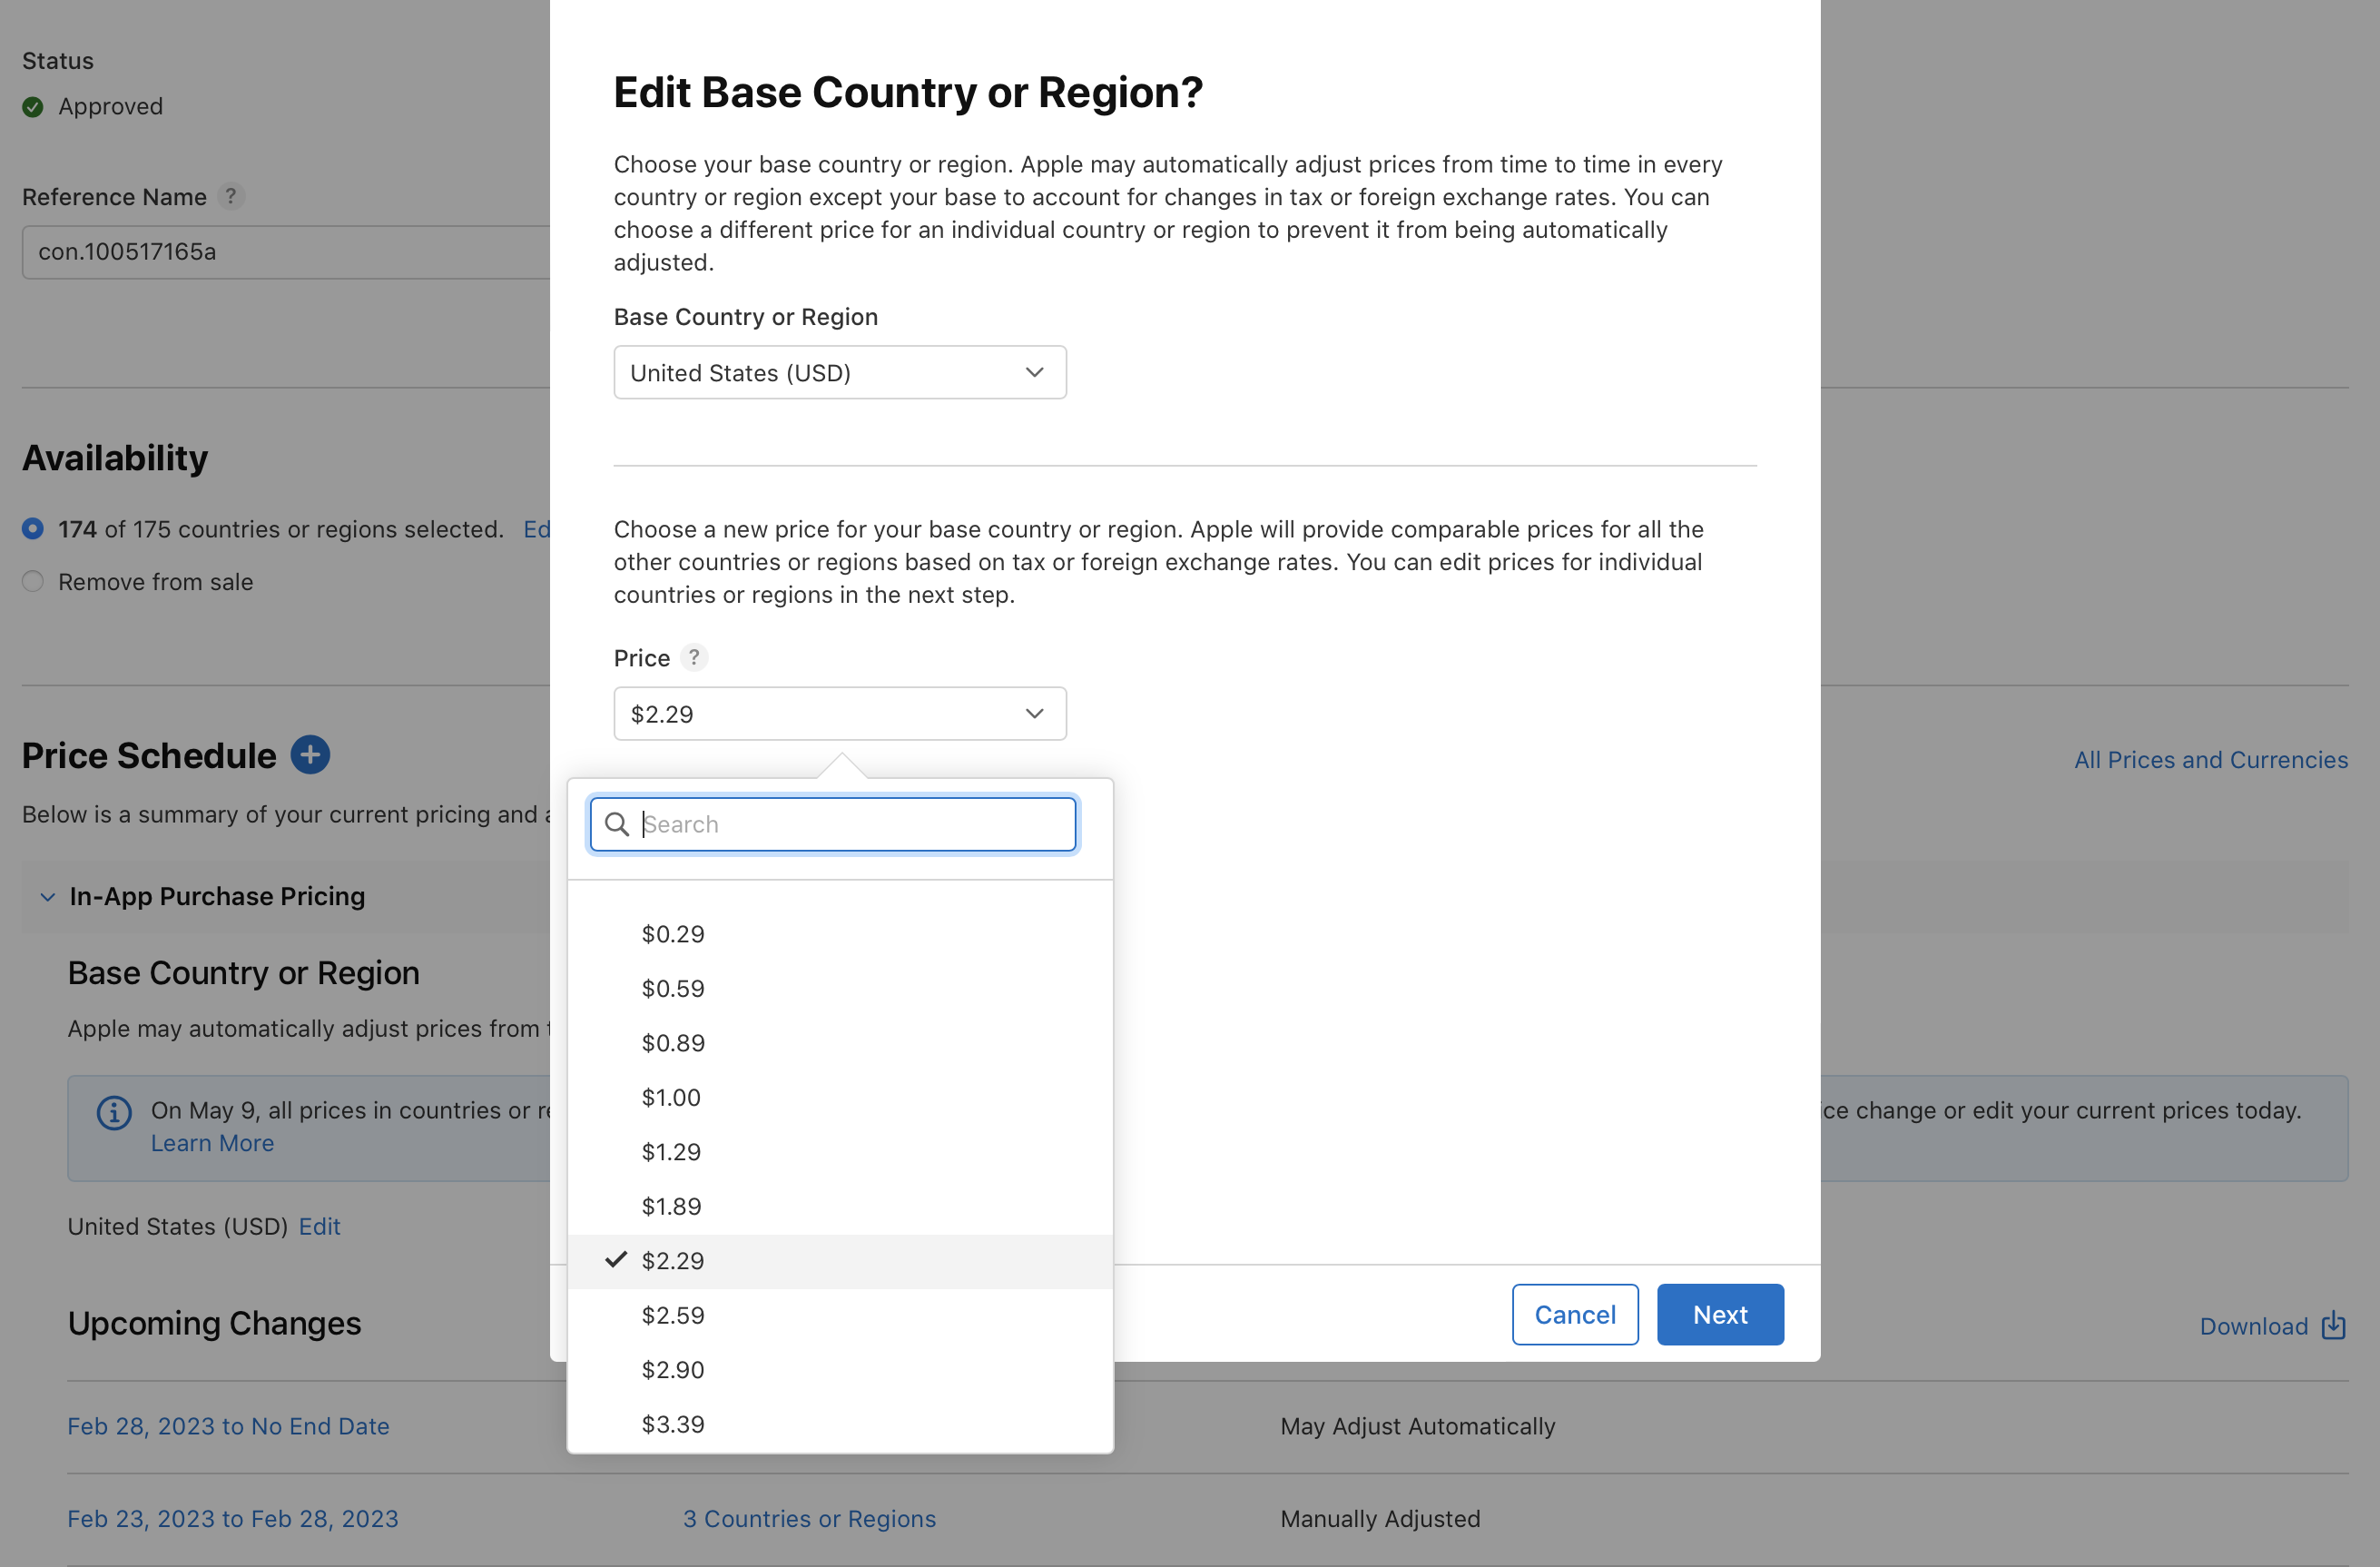Select $3.39 from the price list

(673, 1424)
